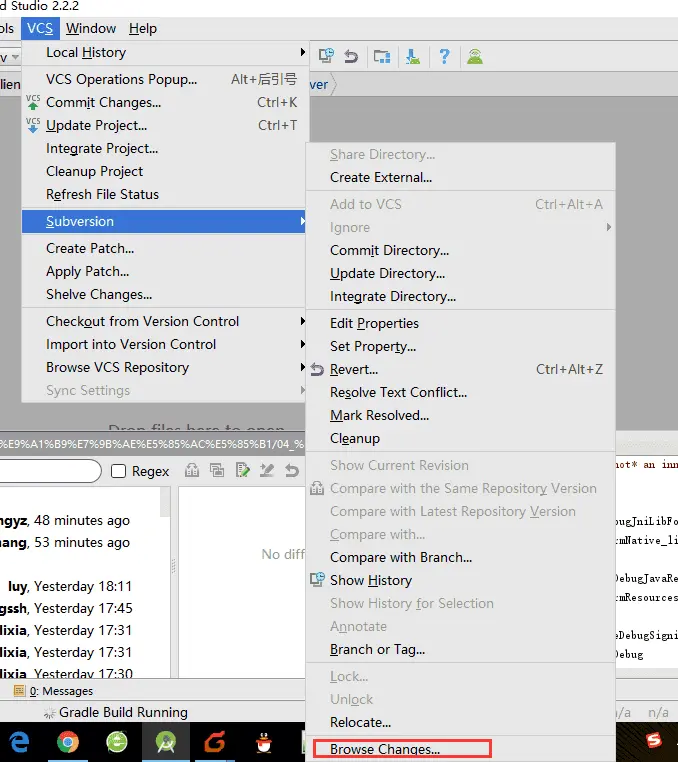Open Microsoft Edge from the taskbar
This screenshot has width=678, height=762.
click(x=19, y=742)
